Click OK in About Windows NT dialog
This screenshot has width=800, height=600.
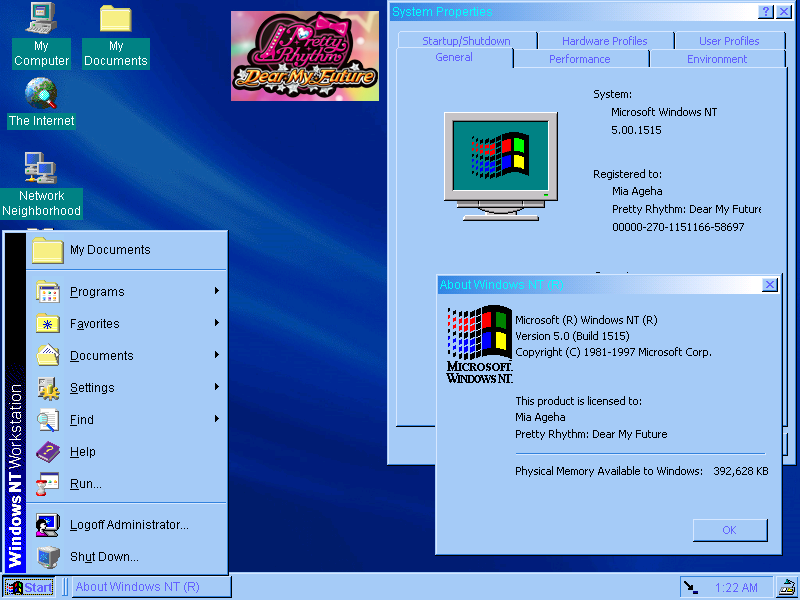tap(730, 530)
